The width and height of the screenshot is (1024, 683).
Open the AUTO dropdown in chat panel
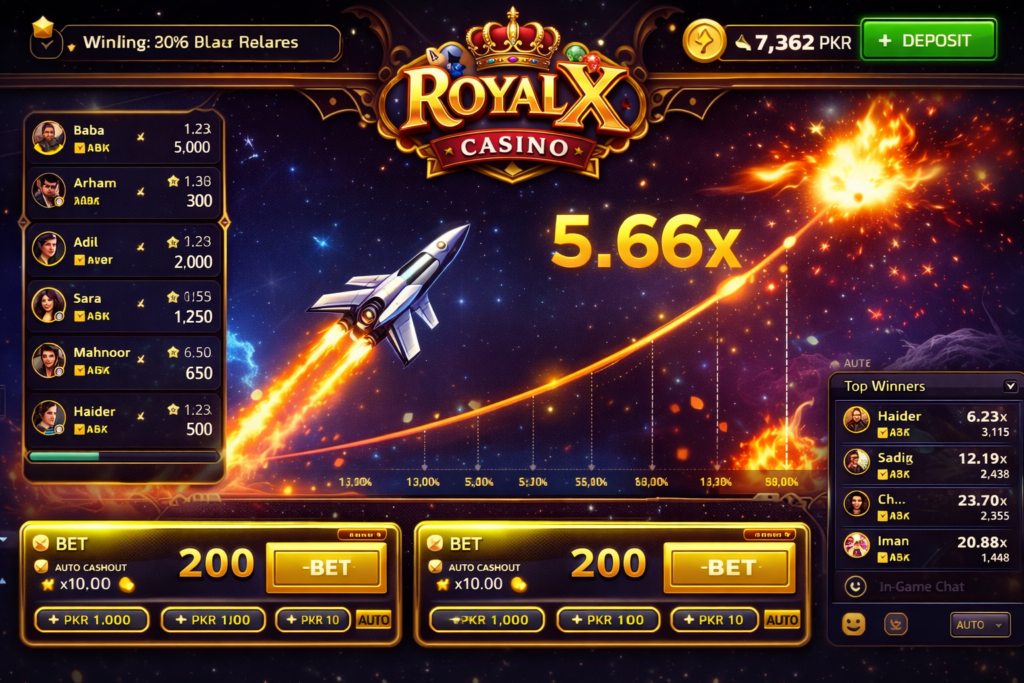coord(980,625)
